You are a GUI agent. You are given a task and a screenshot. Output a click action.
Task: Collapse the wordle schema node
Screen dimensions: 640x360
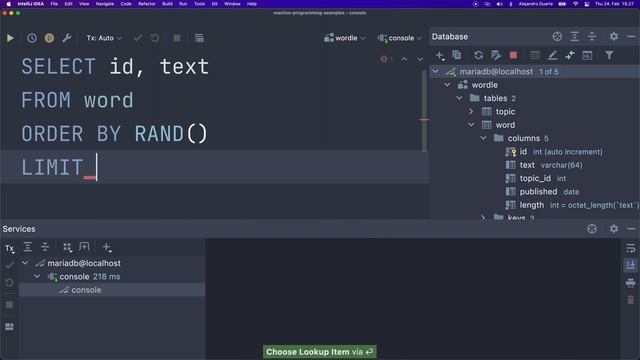coord(447,85)
